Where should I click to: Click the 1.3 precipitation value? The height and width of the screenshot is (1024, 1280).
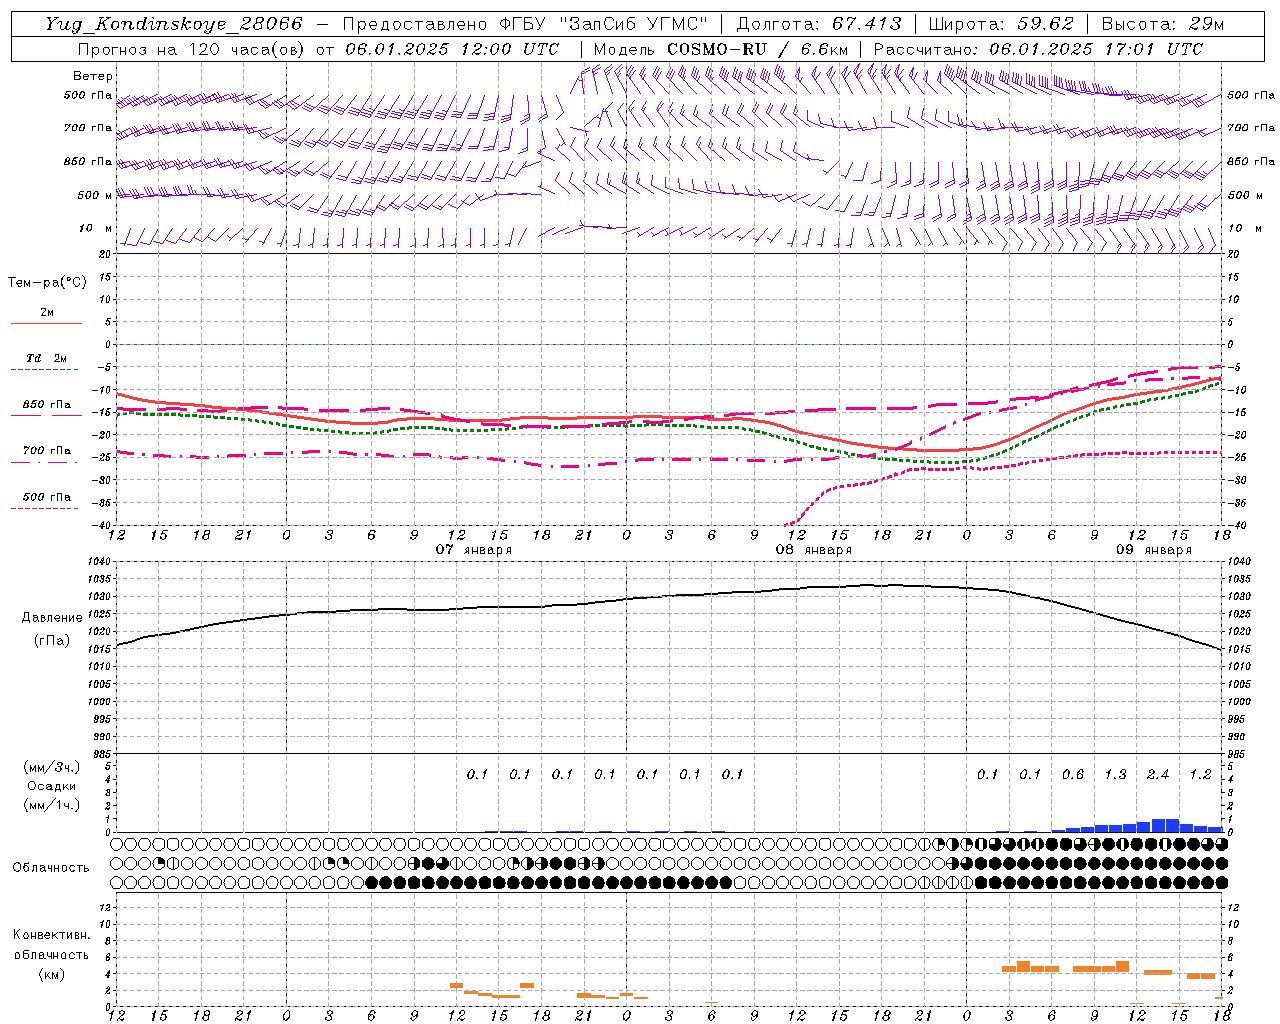1115,774
